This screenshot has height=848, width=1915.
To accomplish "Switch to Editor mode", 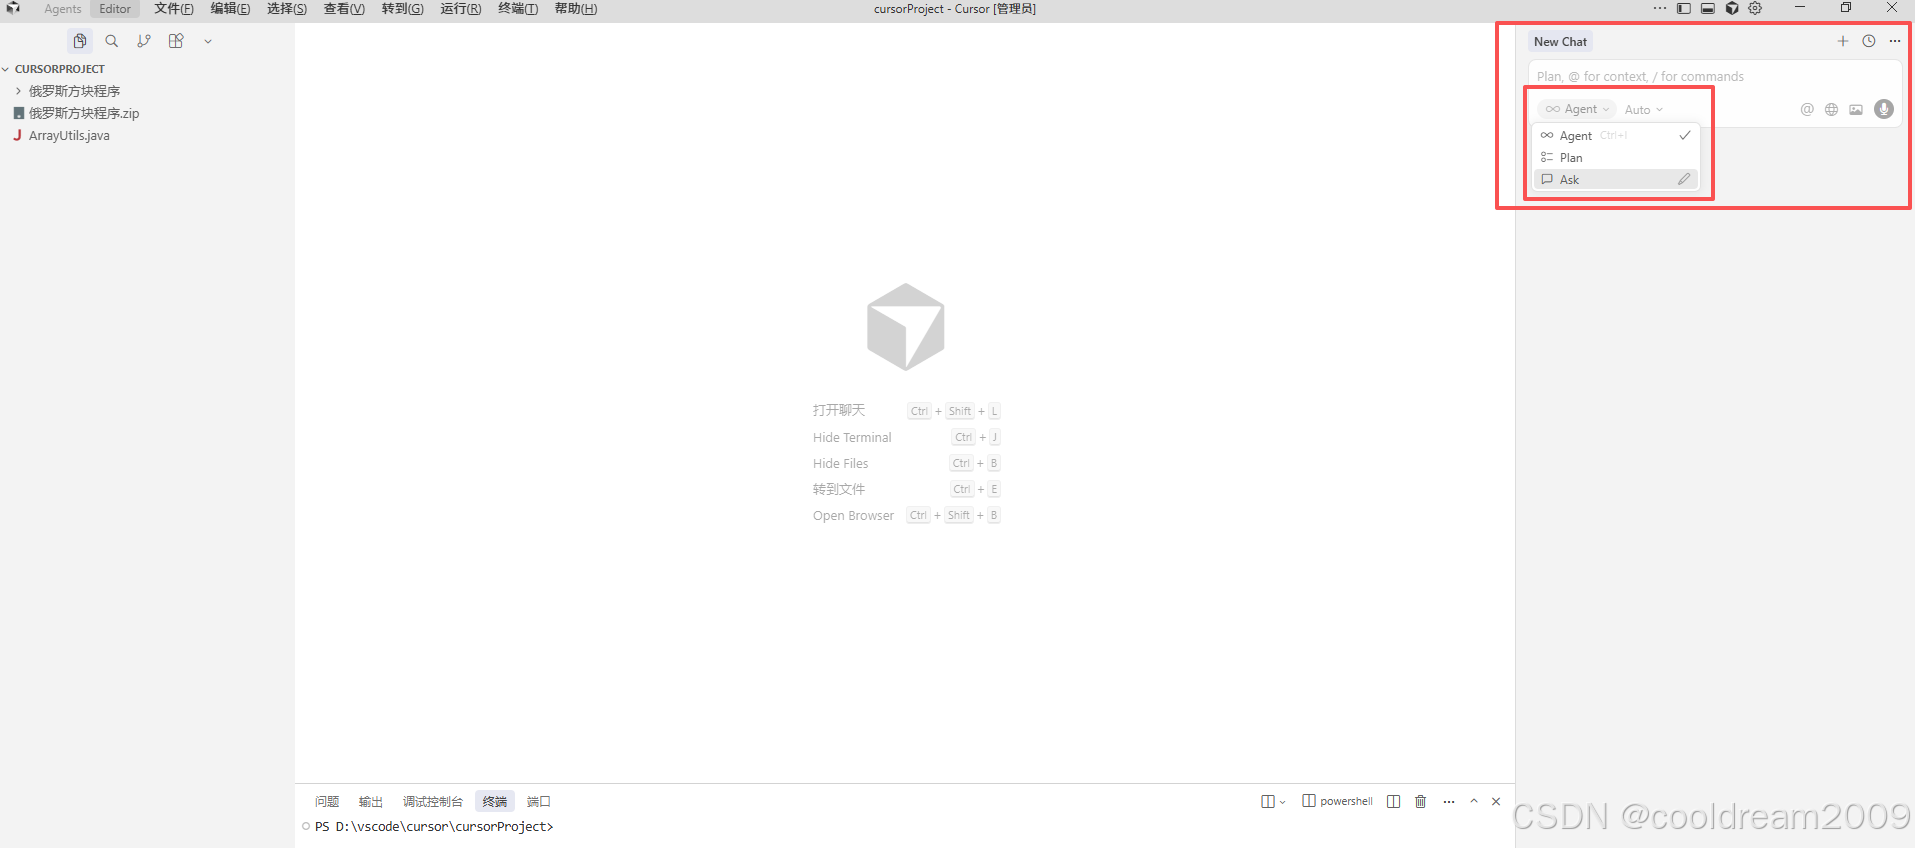I will pyautogui.click(x=115, y=9).
